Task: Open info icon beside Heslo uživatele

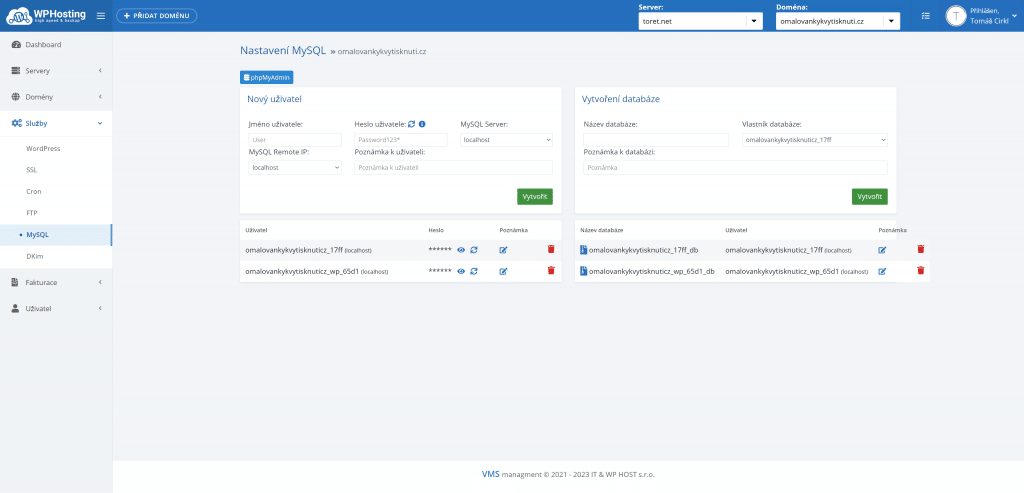Action: (422, 123)
